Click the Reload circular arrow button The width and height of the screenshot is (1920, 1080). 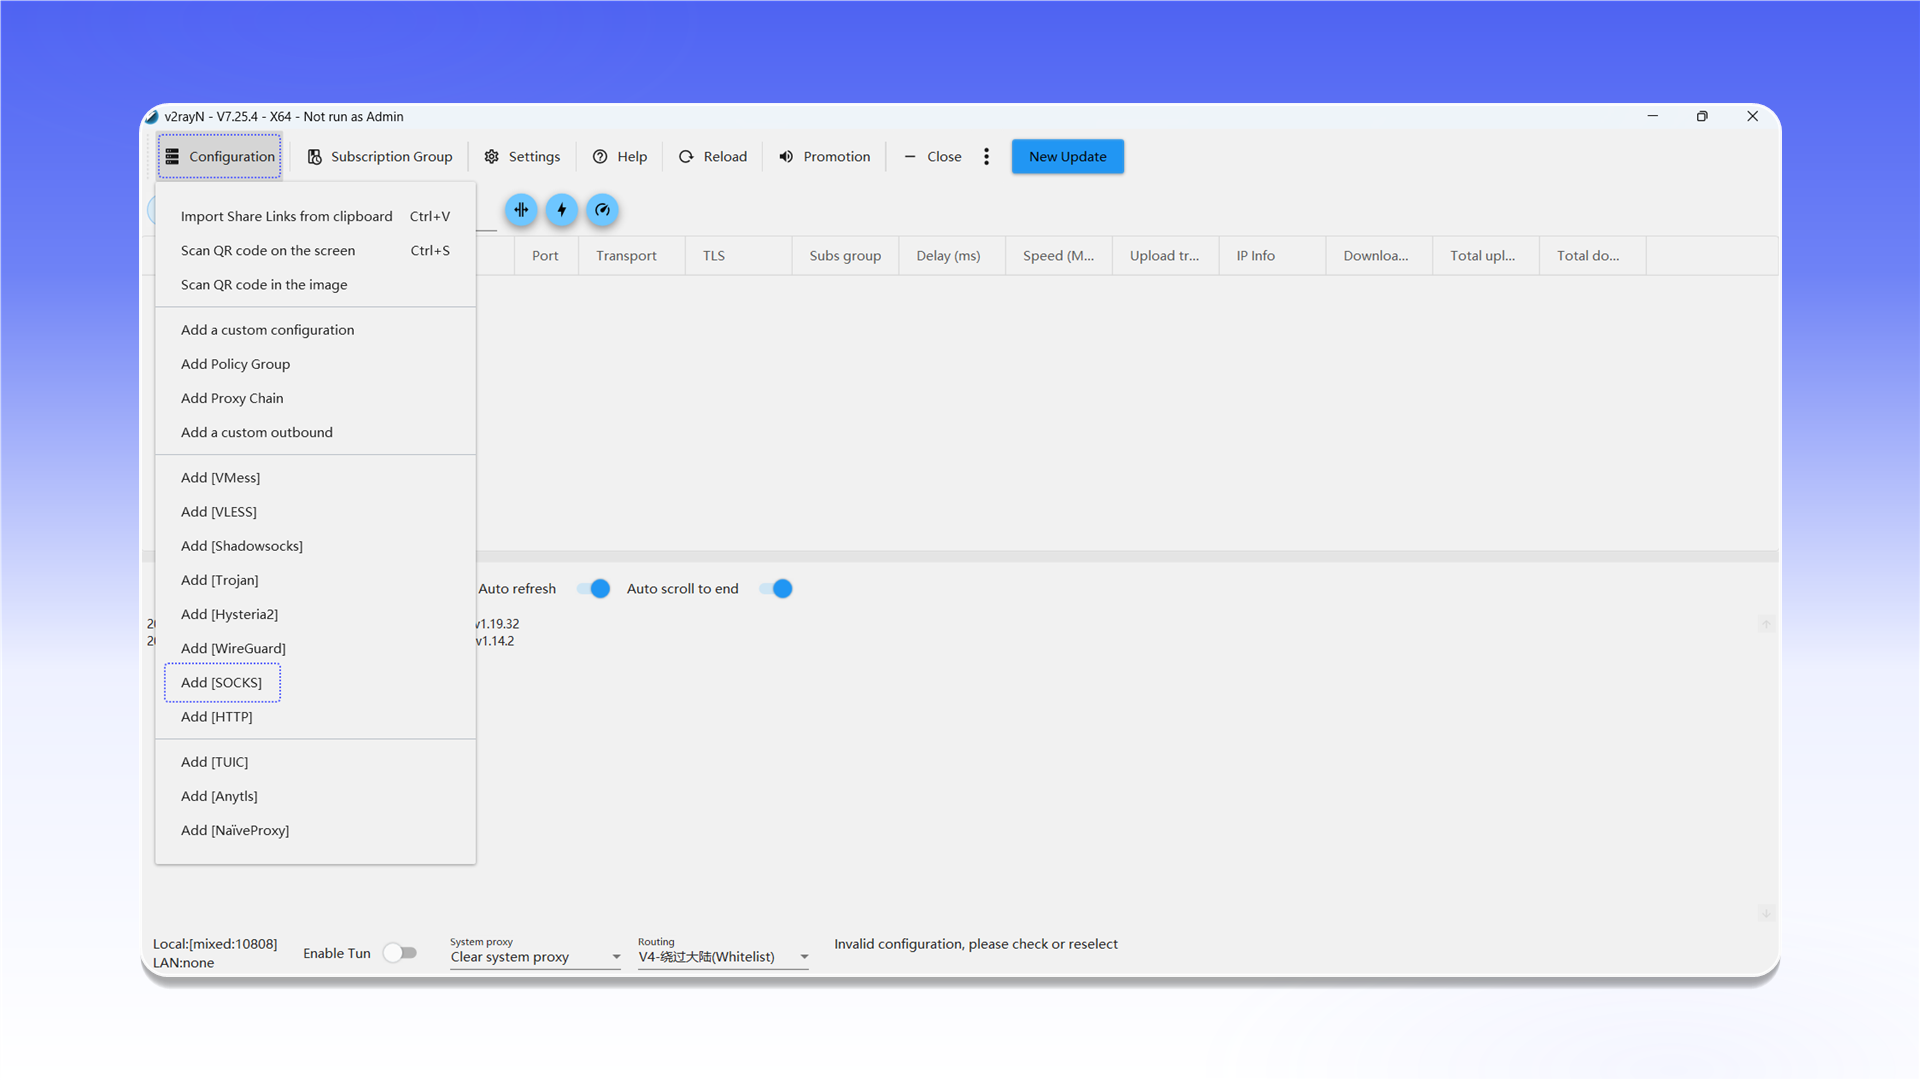tap(713, 157)
